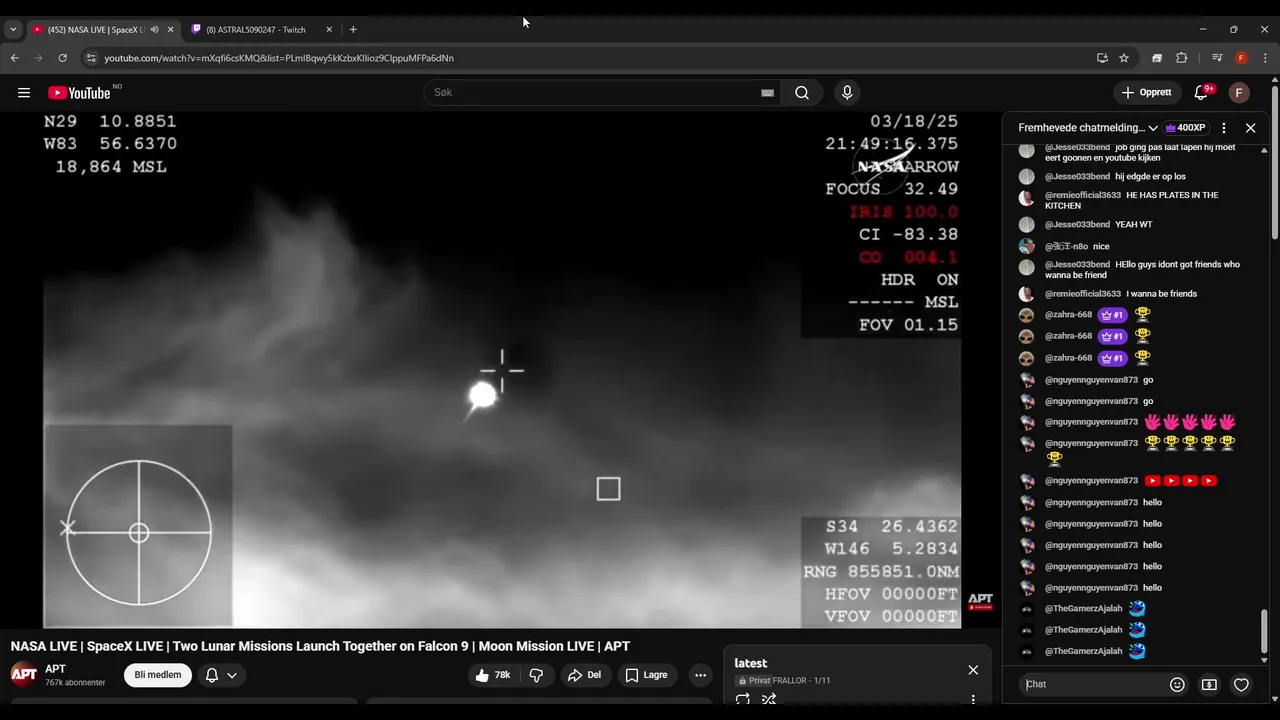Open the APT channel name link

pos(55,669)
